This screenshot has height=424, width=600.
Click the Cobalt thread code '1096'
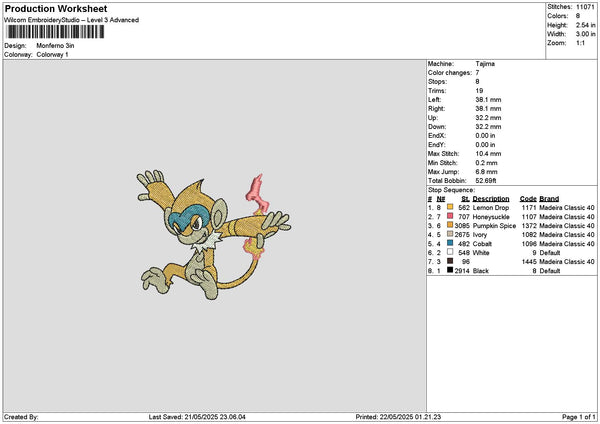tap(529, 244)
